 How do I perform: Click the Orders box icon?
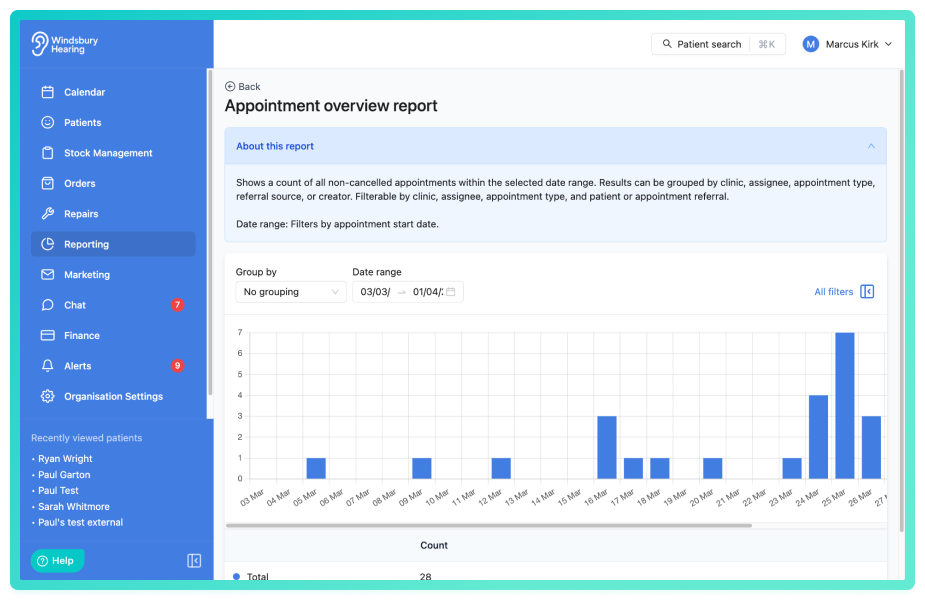click(x=48, y=183)
